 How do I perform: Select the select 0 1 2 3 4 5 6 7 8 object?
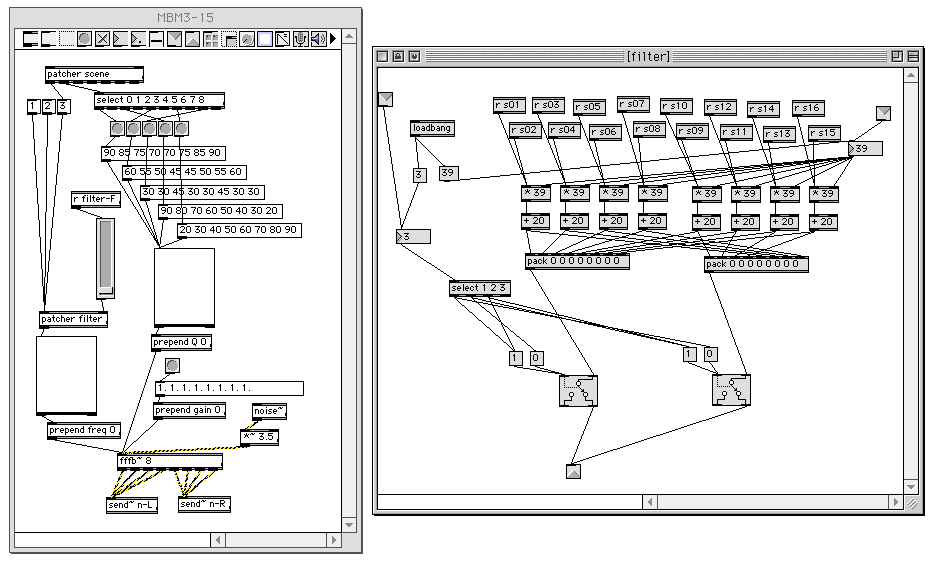point(159,101)
